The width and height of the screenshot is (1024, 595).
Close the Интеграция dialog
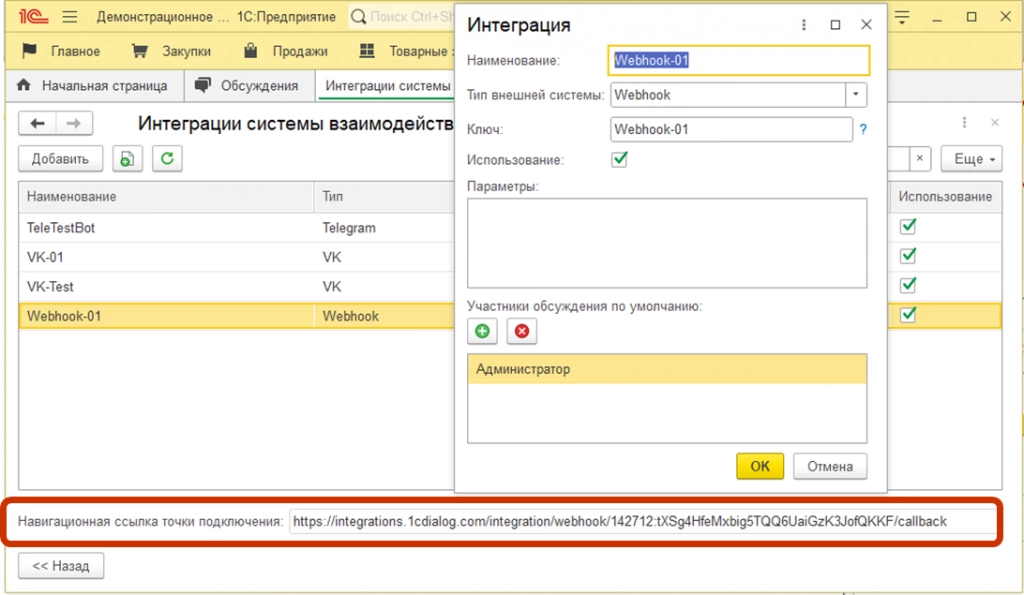tap(867, 25)
